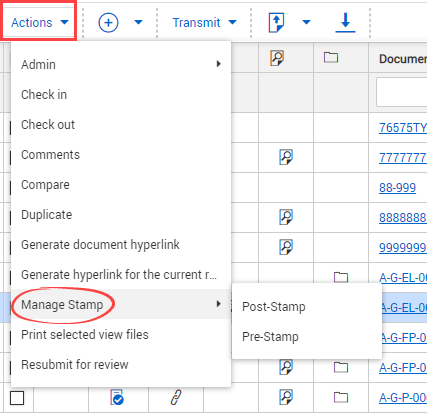The image size is (427, 413).
Task: Open preview icon in 8888888 row
Action: [x=286, y=217]
